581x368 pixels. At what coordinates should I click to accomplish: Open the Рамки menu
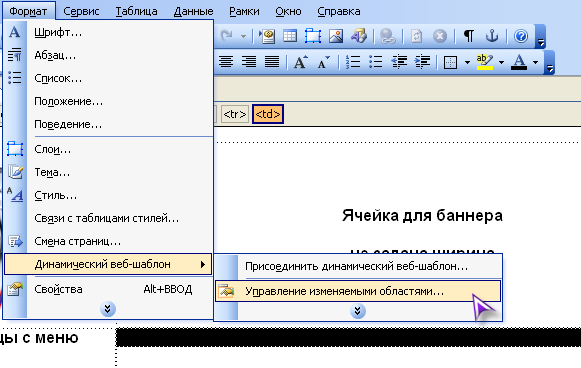click(x=244, y=11)
